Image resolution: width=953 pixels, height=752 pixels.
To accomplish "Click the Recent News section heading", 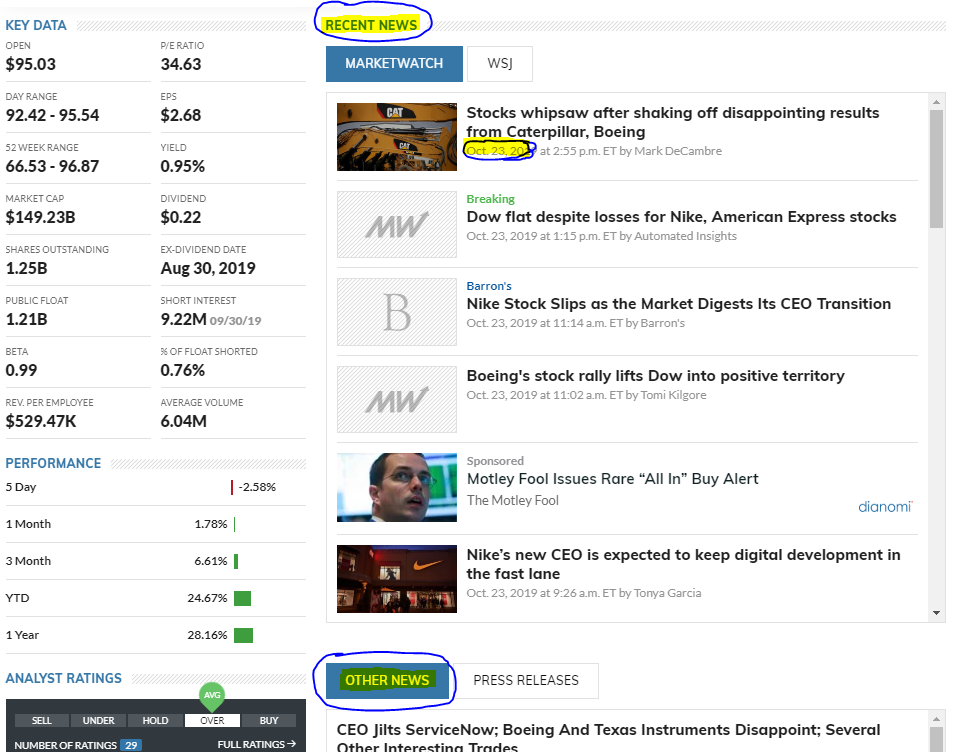I will [x=371, y=25].
